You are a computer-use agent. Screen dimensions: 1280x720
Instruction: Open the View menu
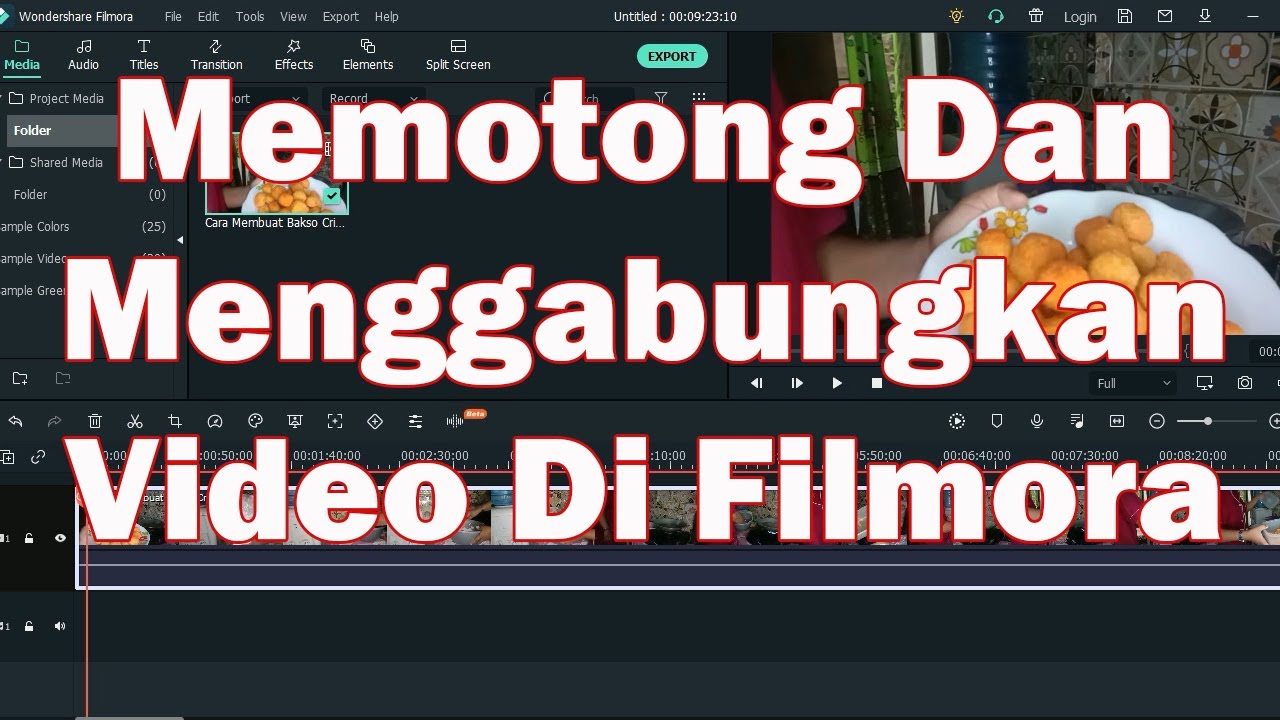point(293,16)
